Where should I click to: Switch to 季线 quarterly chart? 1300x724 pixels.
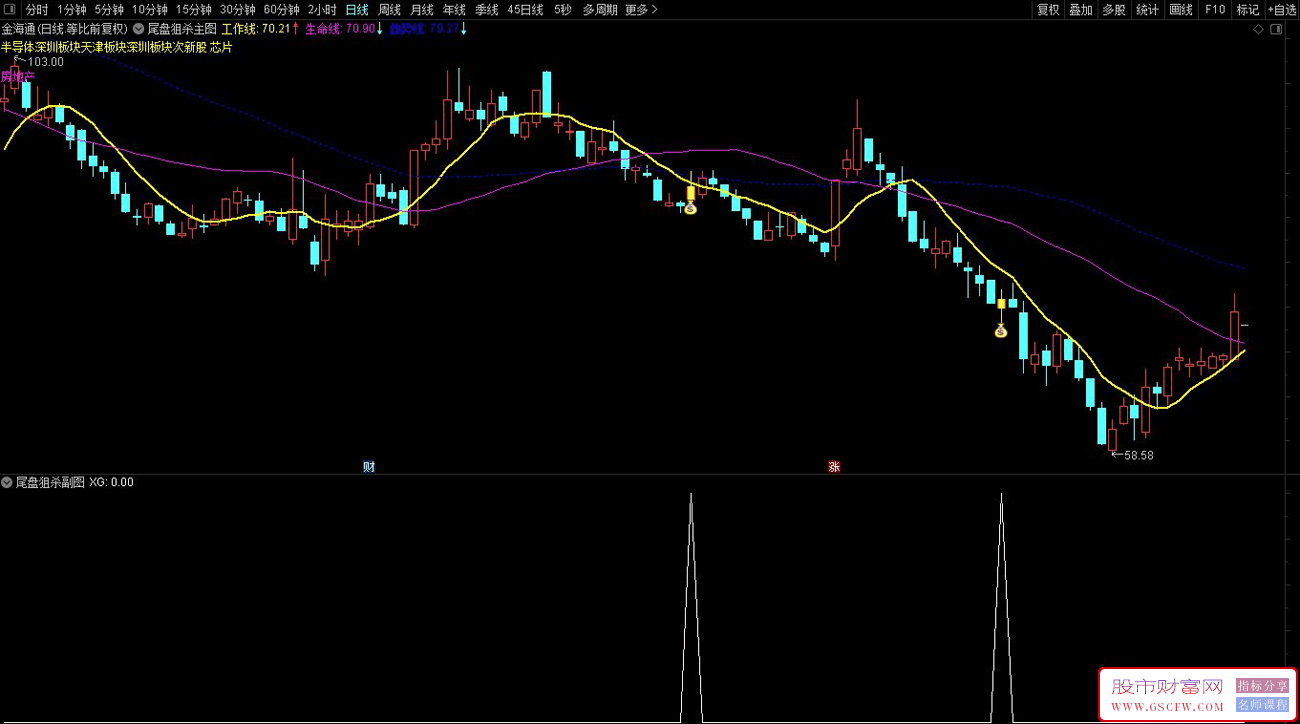[x=487, y=10]
